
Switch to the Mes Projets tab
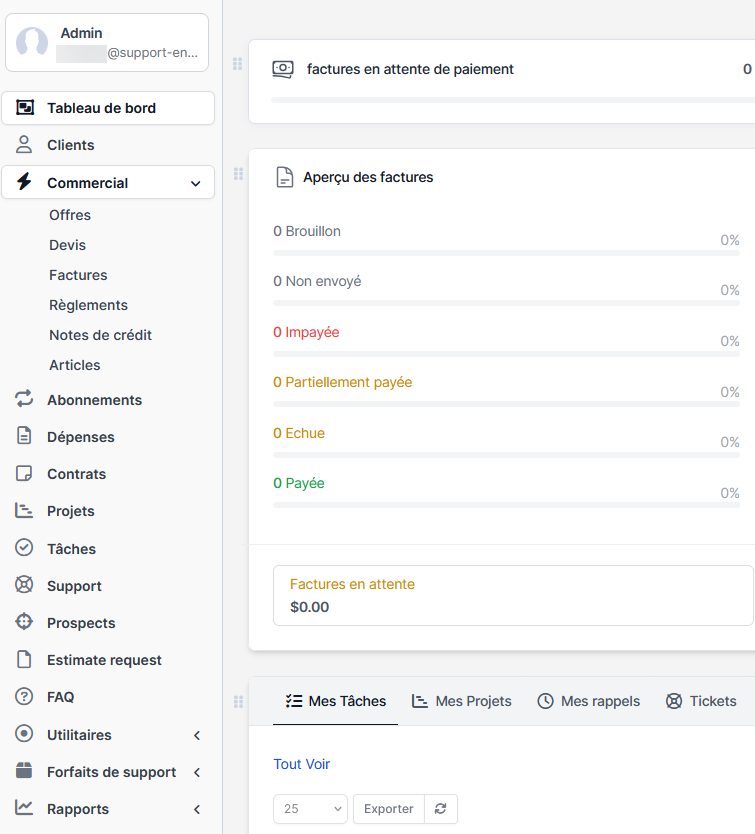click(x=462, y=701)
